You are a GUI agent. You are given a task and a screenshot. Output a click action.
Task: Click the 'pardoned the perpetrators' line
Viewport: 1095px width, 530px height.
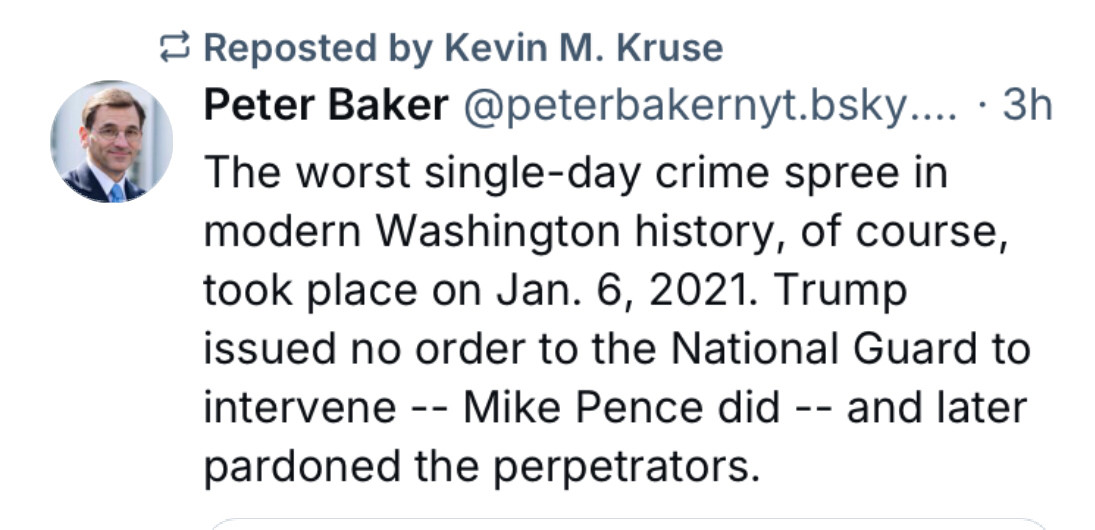click(x=481, y=468)
